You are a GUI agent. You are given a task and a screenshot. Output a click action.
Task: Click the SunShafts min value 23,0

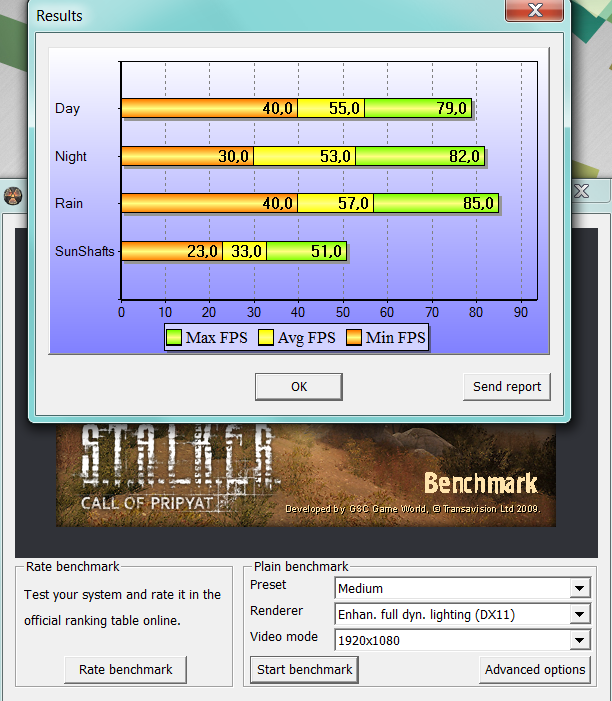(x=202, y=251)
